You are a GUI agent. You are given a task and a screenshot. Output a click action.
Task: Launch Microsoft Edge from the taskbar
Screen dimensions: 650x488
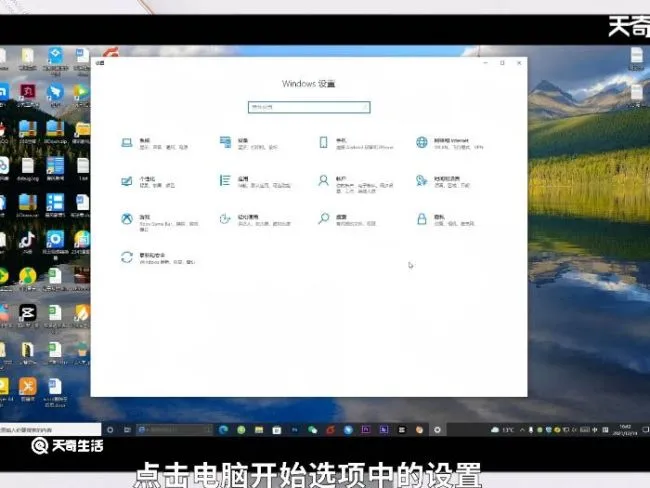tap(223, 430)
